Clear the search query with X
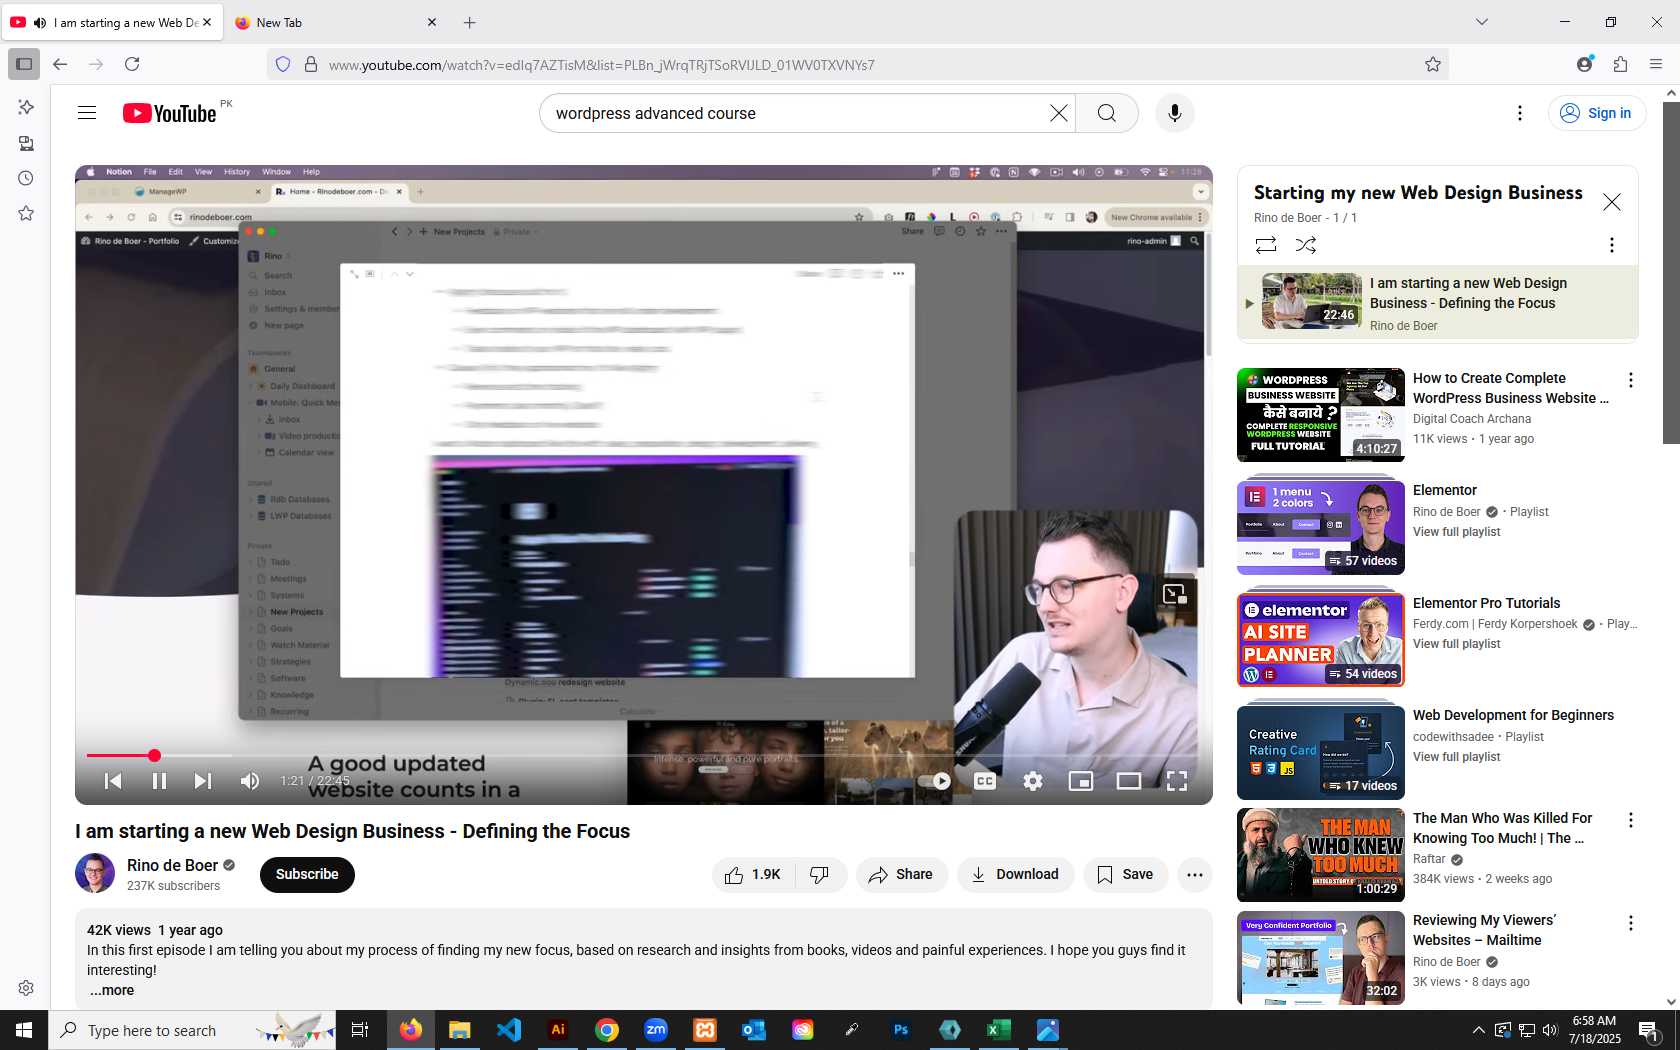Image resolution: width=1680 pixels, height=1050 pixels. (1058, 113)
